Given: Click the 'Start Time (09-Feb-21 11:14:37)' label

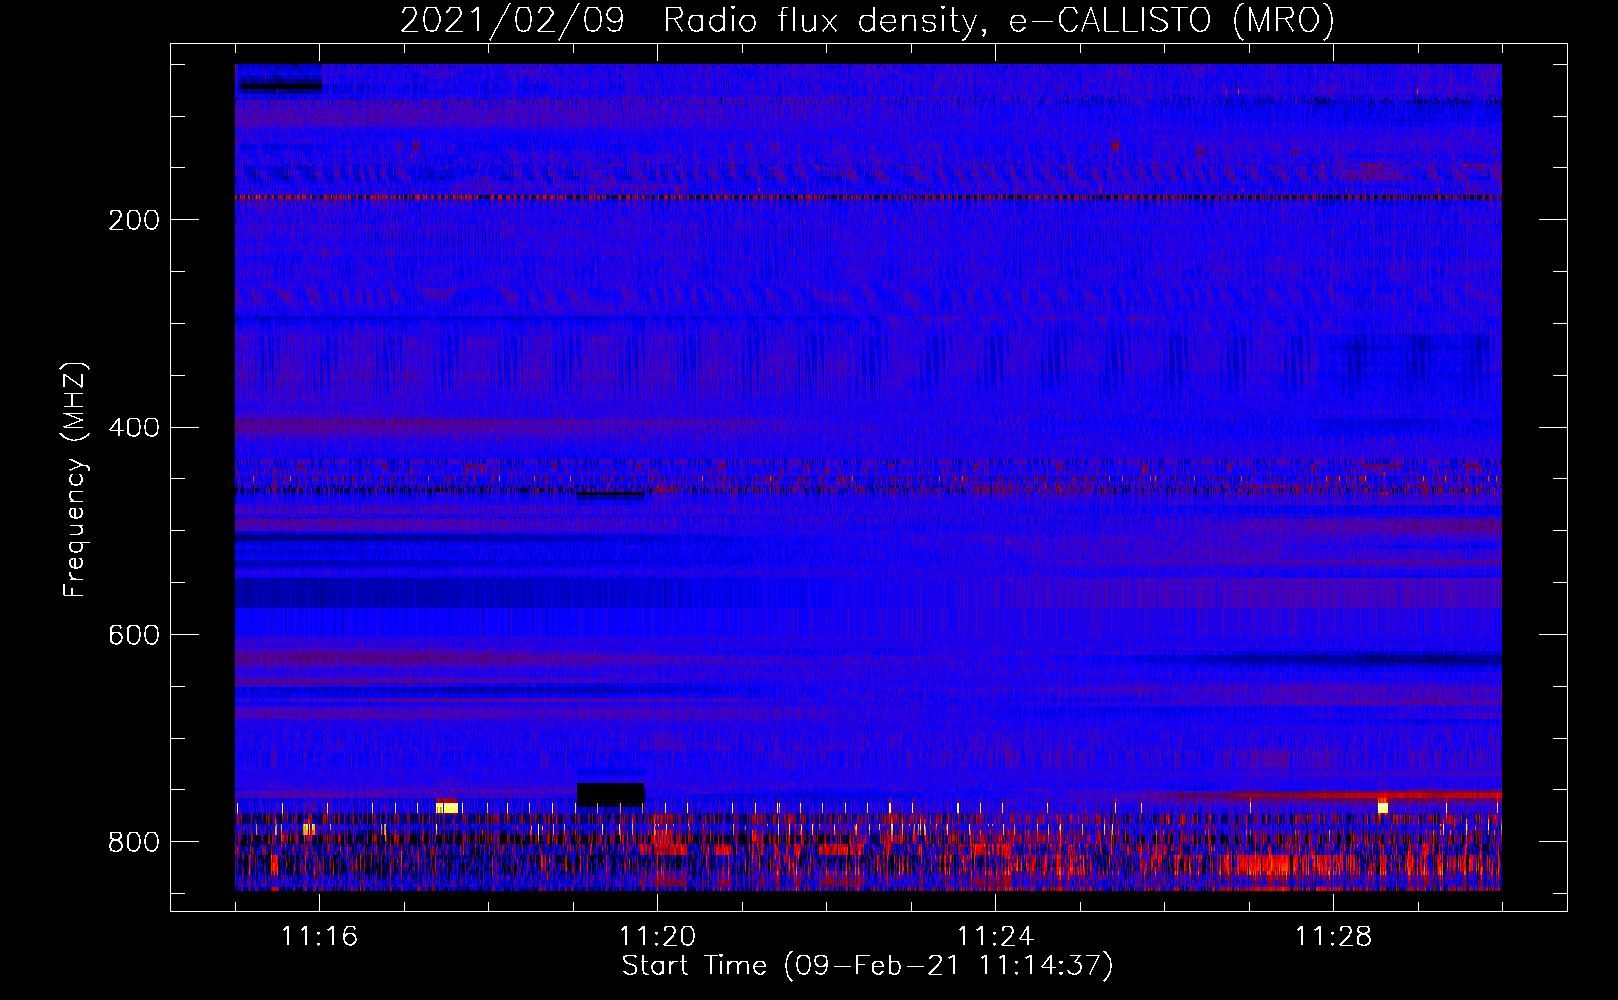Looking at the screenshot, I should pos(867,966).
